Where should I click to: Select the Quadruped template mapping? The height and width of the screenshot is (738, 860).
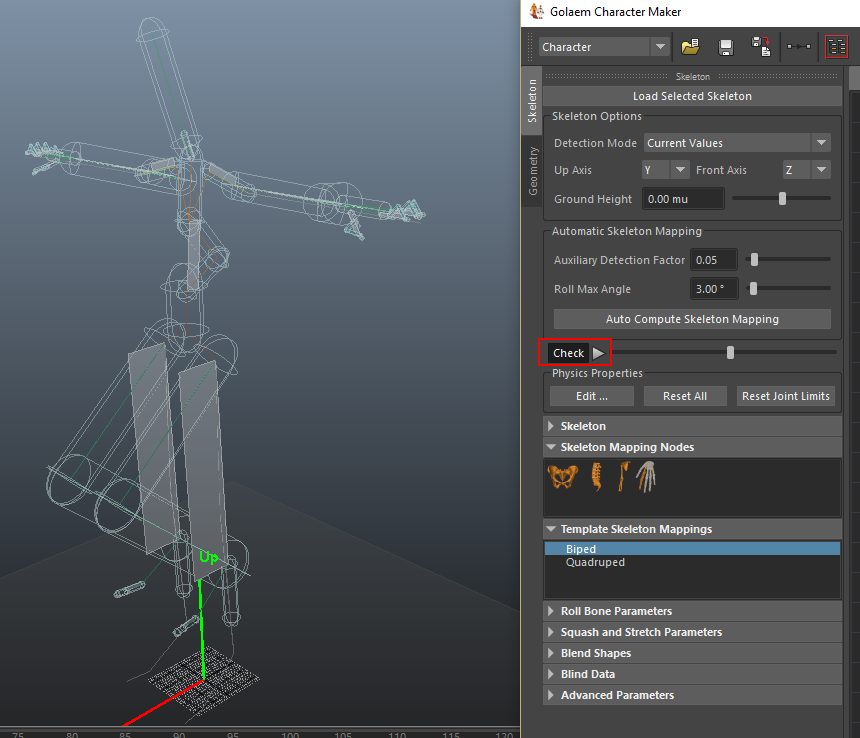[x=692, y=562]
